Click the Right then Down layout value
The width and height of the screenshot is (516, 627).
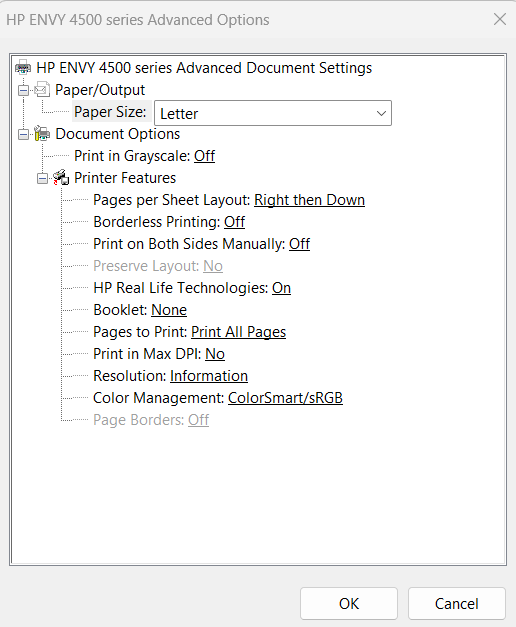pos(310,200)
